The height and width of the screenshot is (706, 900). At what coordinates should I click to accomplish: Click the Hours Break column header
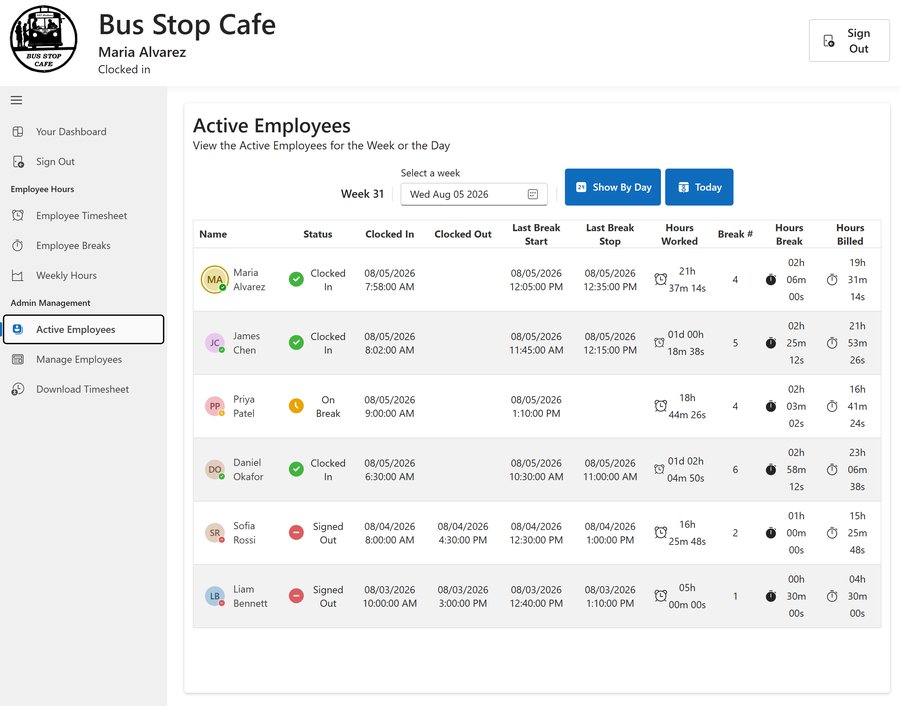(789, 234)
